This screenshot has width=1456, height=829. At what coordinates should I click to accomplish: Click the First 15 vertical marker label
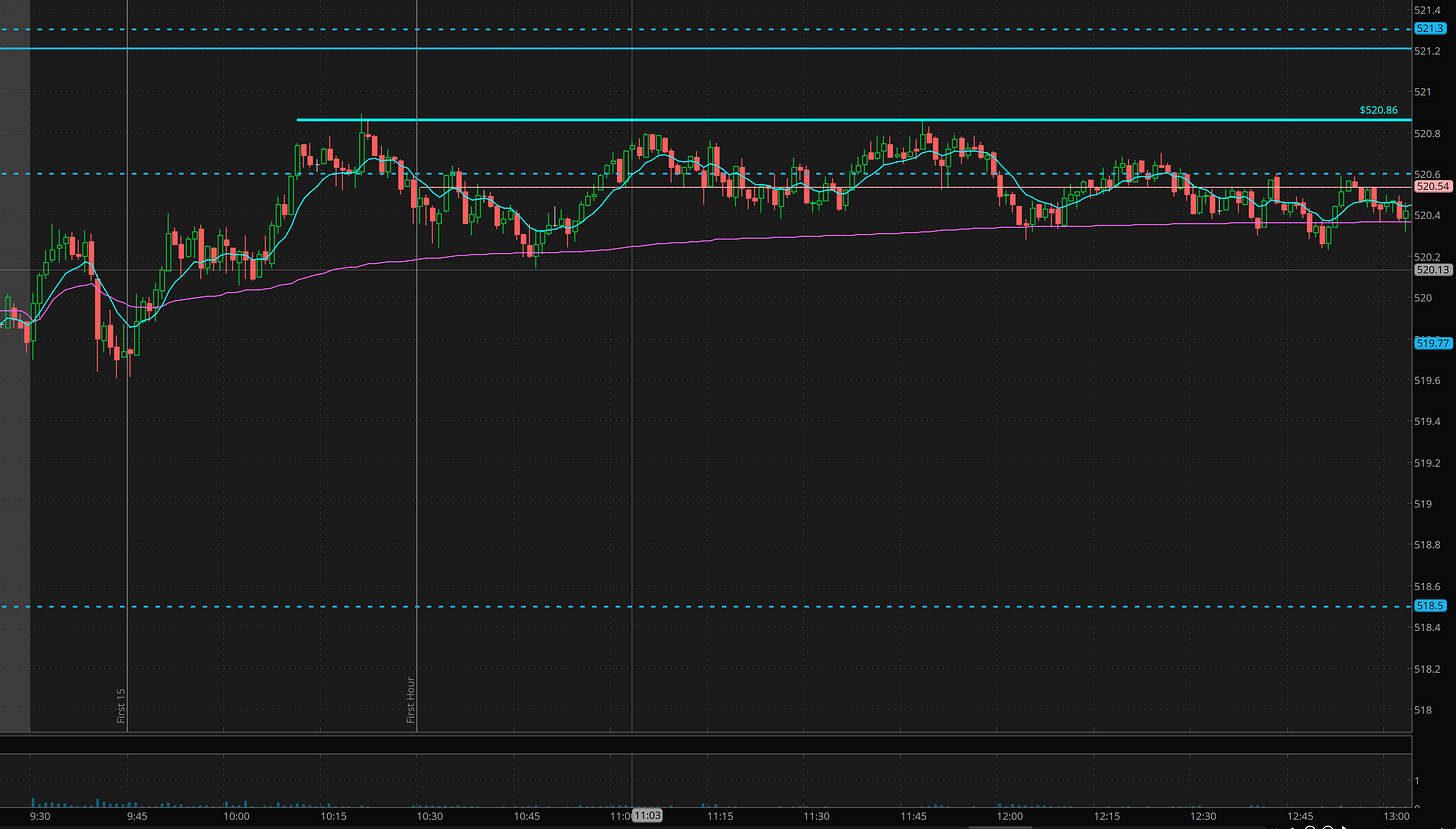click(x=121, y=706)
